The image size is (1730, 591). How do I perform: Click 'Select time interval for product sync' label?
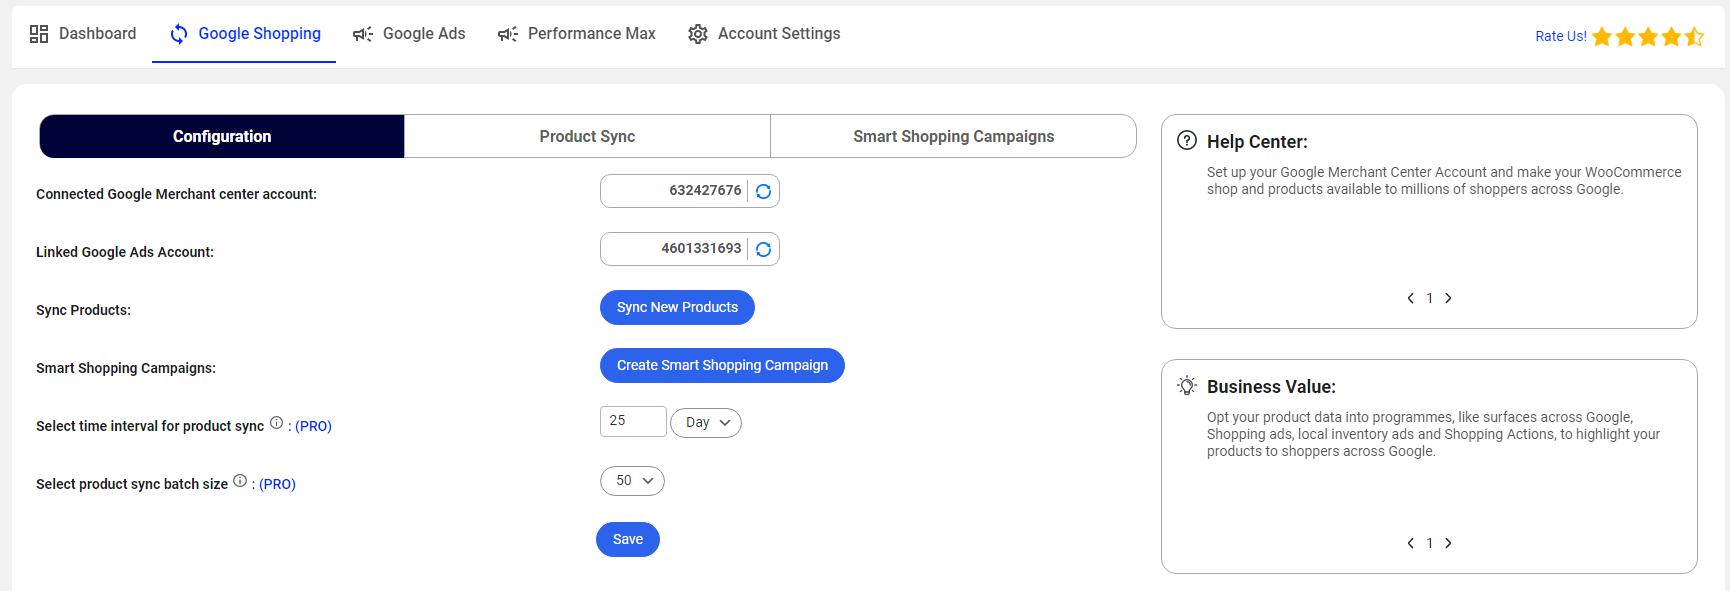click(150, 426)
